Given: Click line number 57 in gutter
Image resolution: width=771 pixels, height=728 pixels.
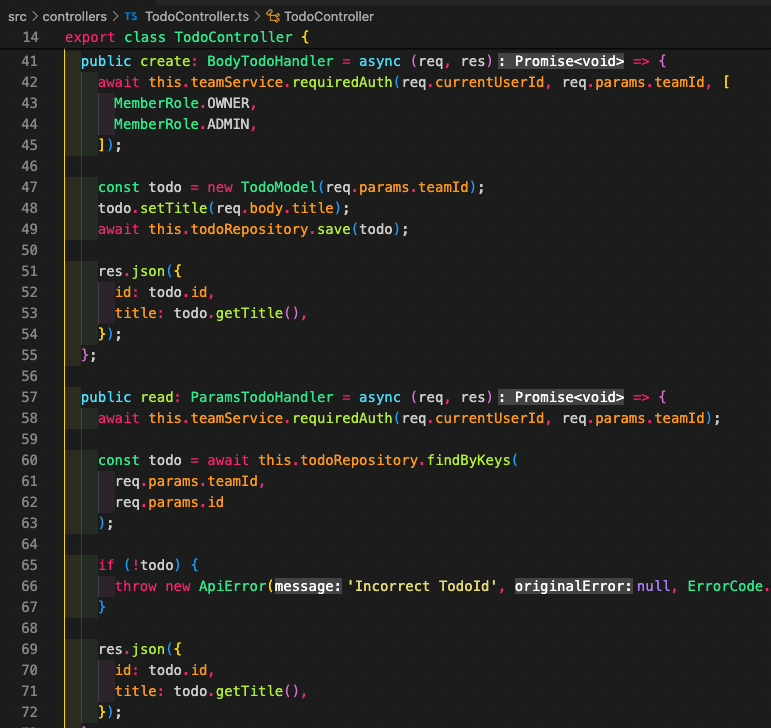Looking at the screenshot, I should click(x=30, y=397).
